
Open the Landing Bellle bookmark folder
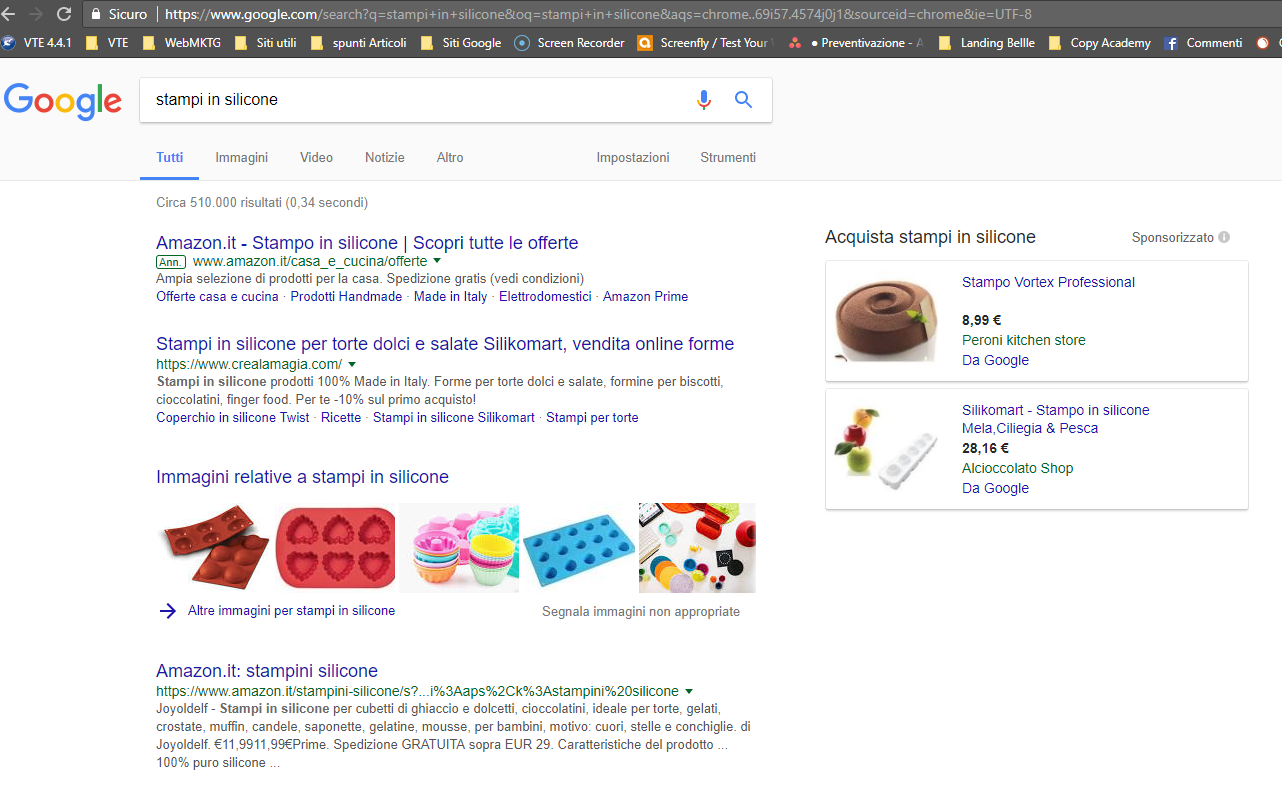tap(987, 43)
